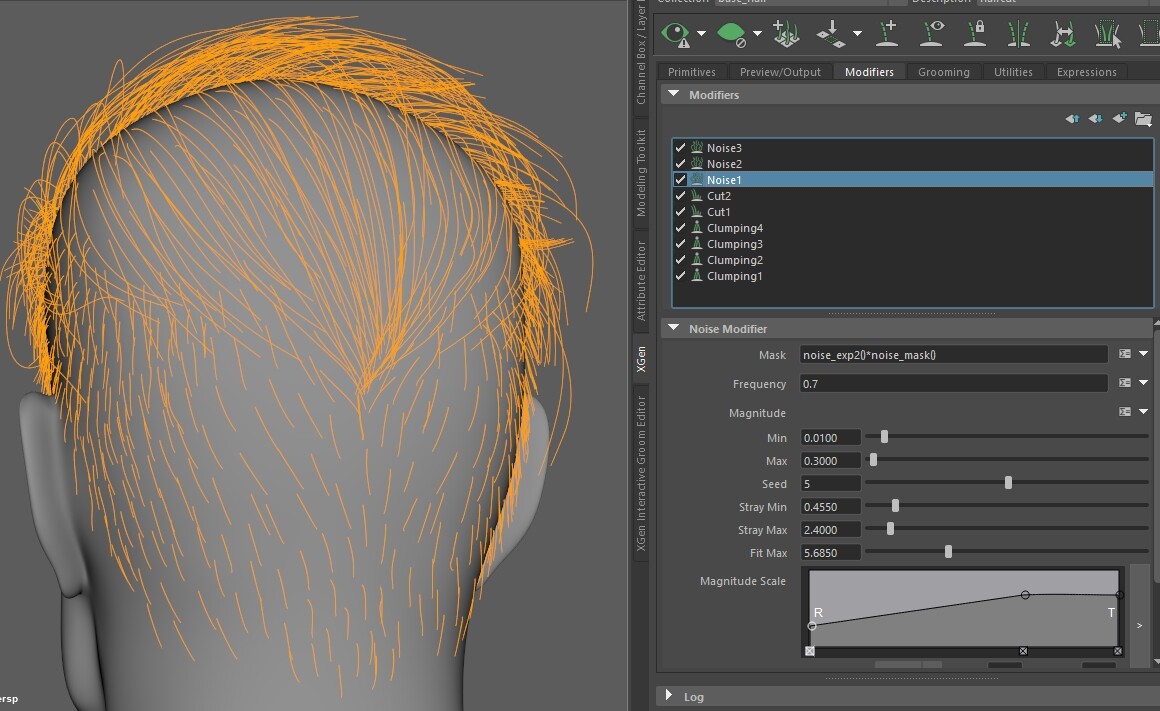Click the add guide plus icon
This screenshot has width=1160, height=711.
point(887,34)
